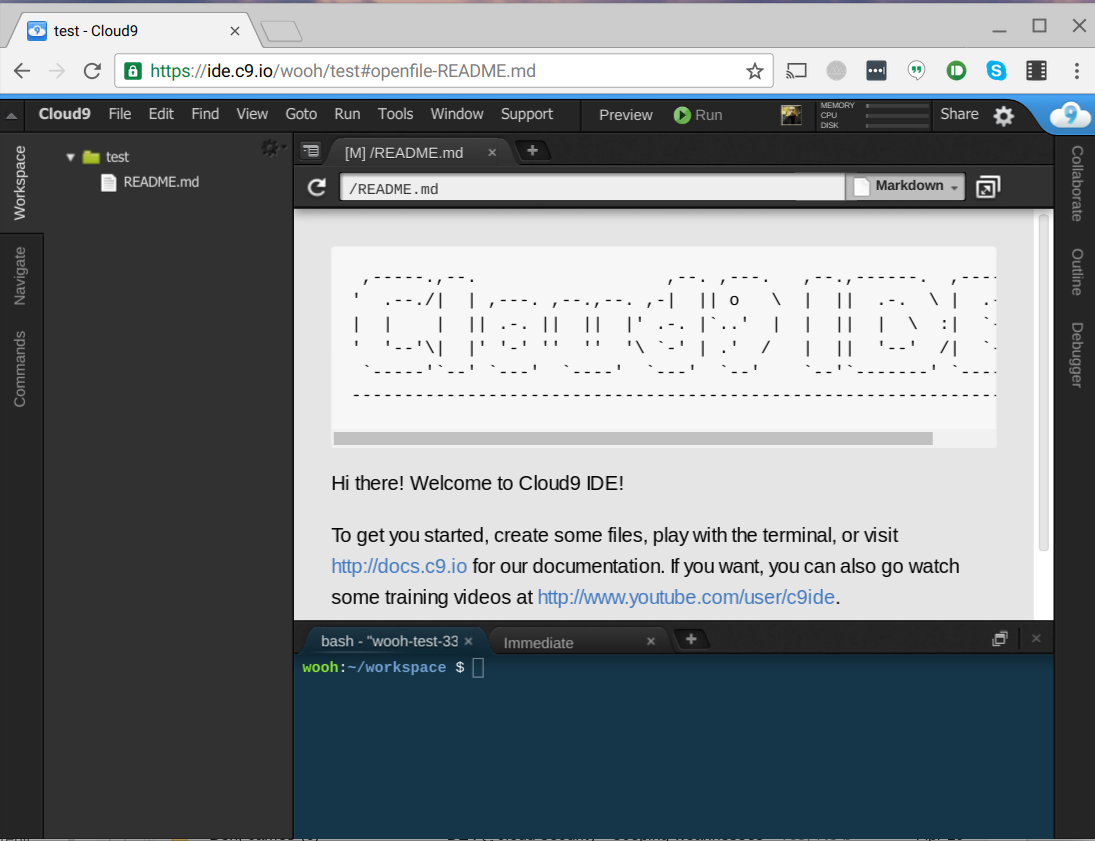Click the film strip extension icon
Viewport: 1095px width, 841px height.
(x=1036, y=71)
